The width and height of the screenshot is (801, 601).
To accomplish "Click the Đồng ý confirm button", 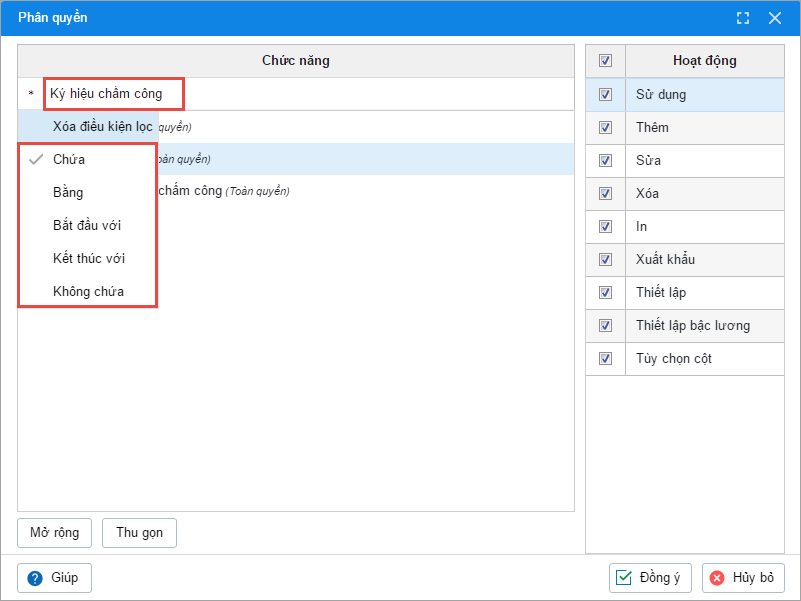I will (651, 578).
